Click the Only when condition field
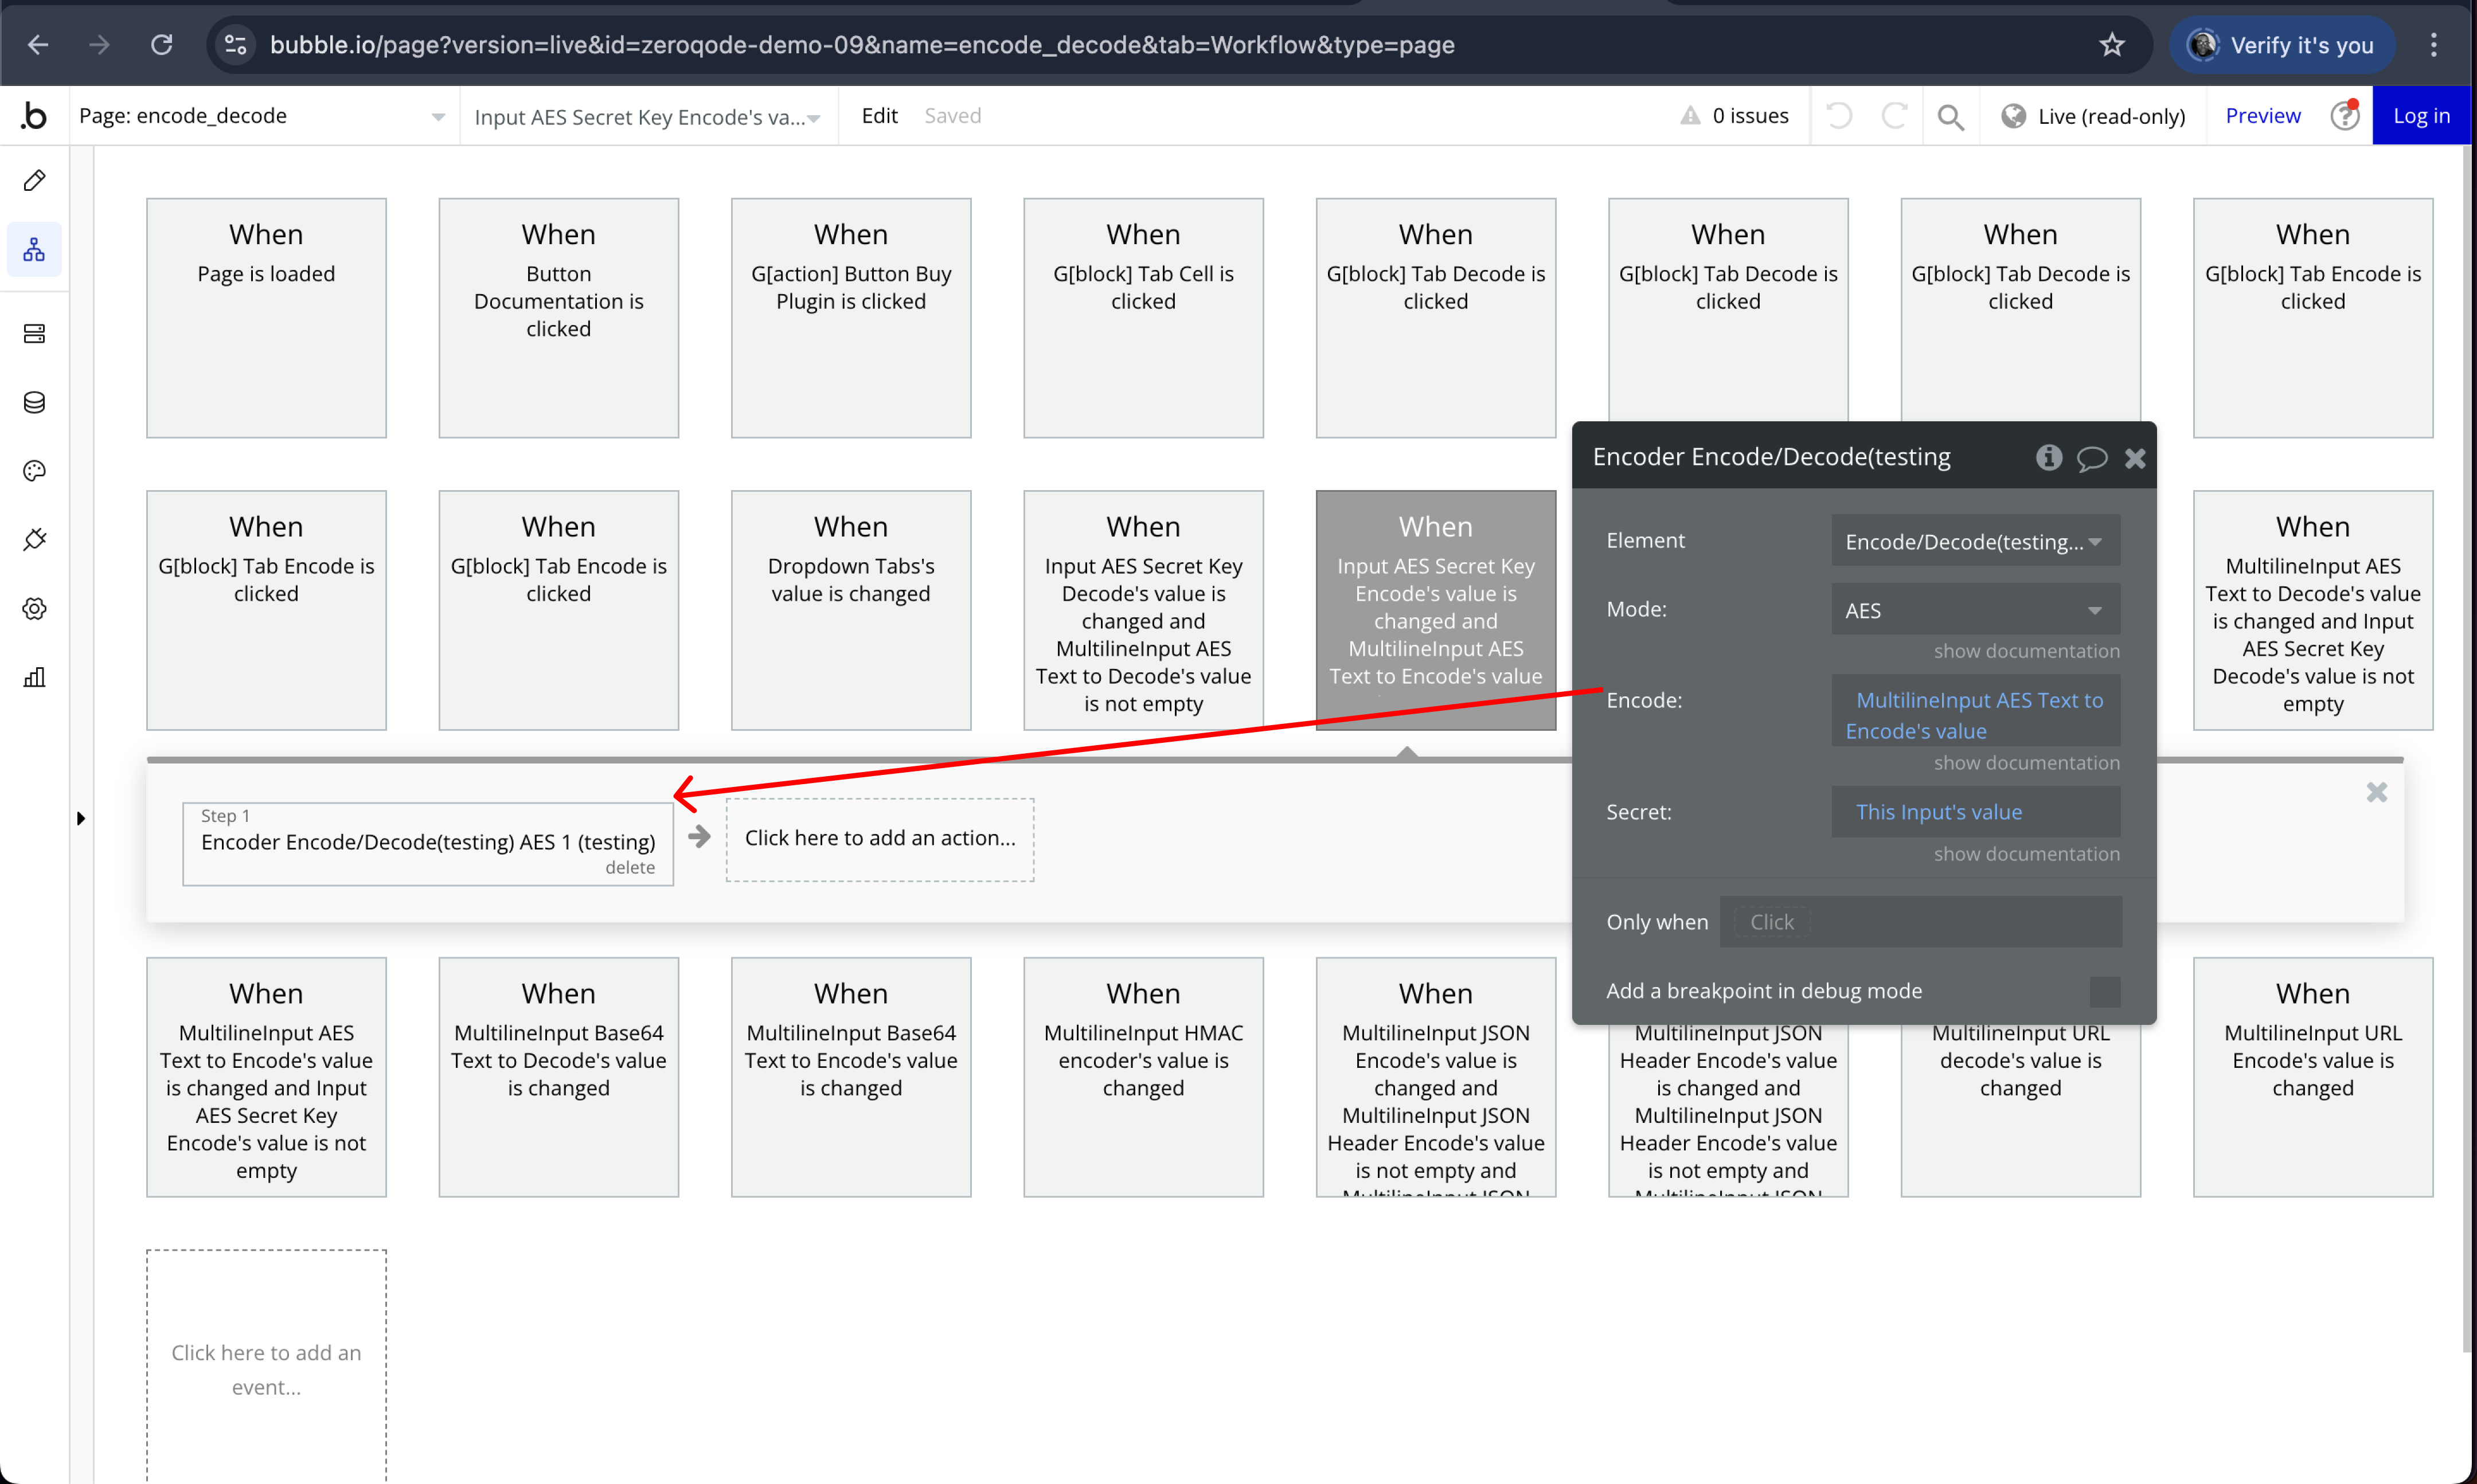This screenshot has height=1484, width=2477. (1920, 922)
